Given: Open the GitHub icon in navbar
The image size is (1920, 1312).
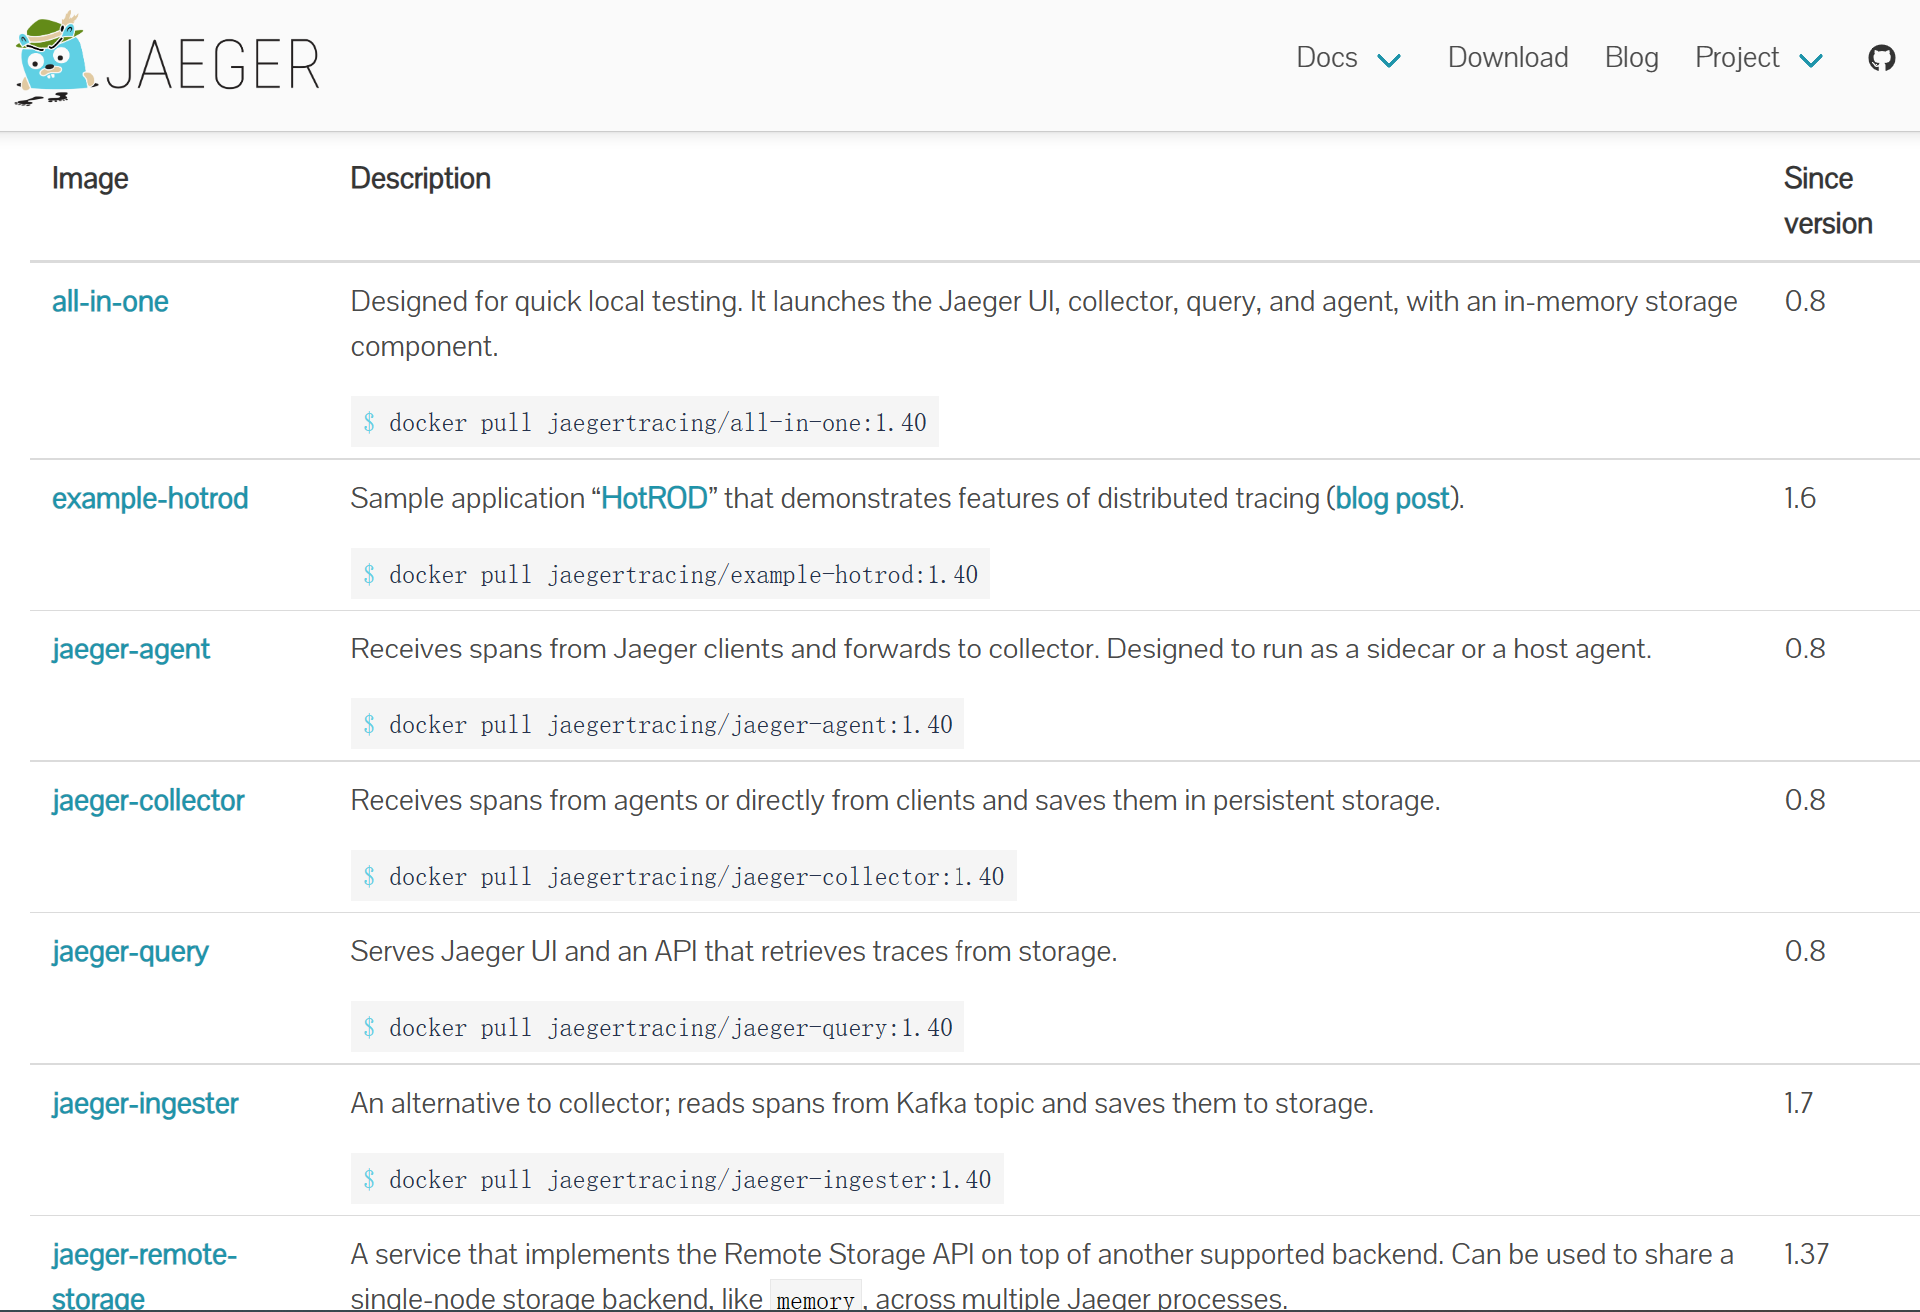Looking at the screenshot, I should pos(1881,58).
